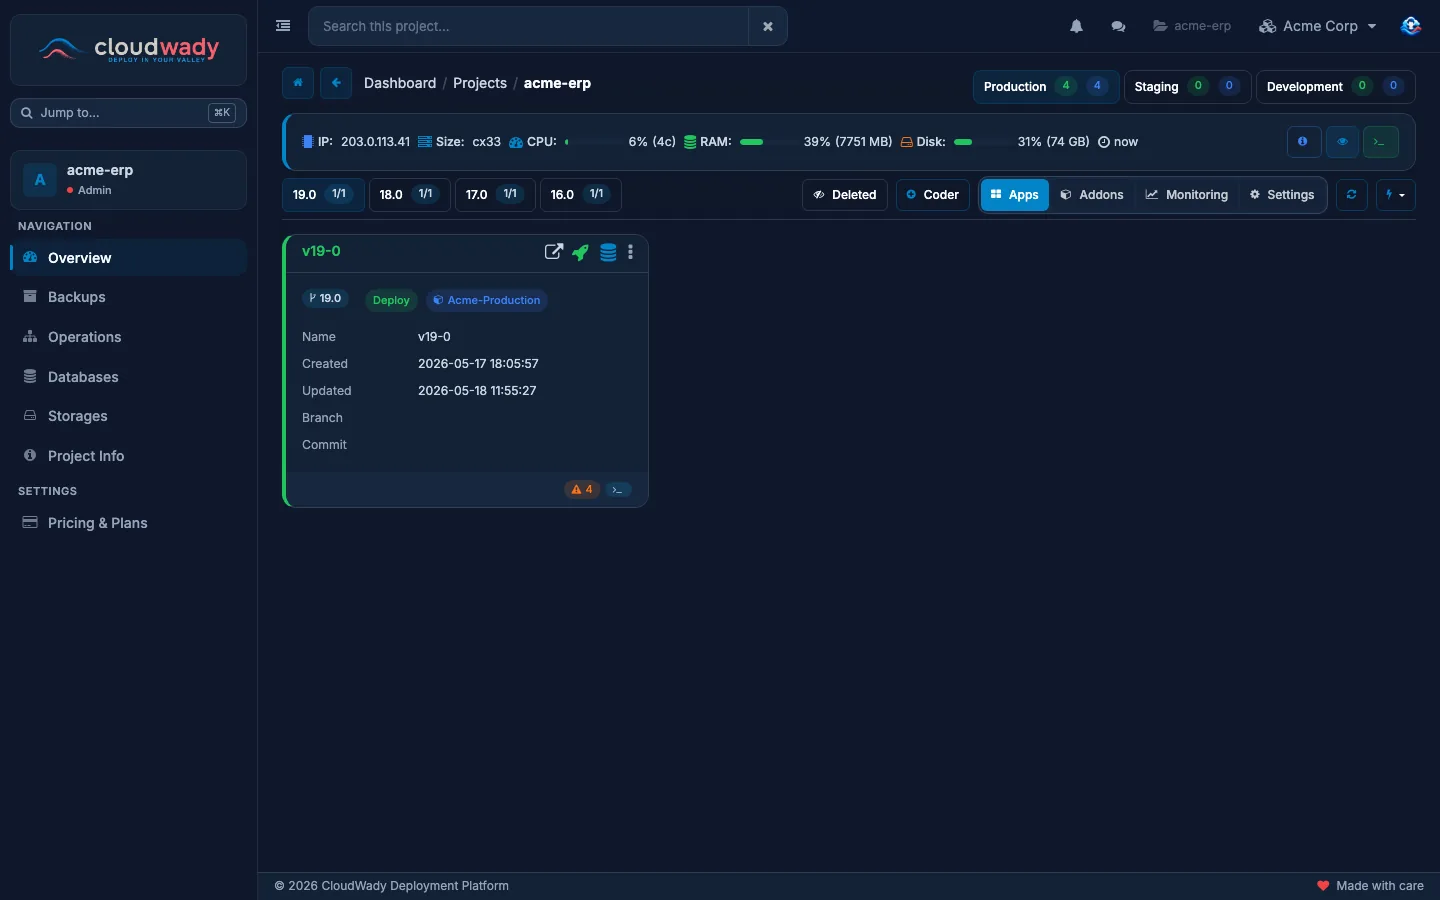Open server info icon button

click(x=1303, y=142)
